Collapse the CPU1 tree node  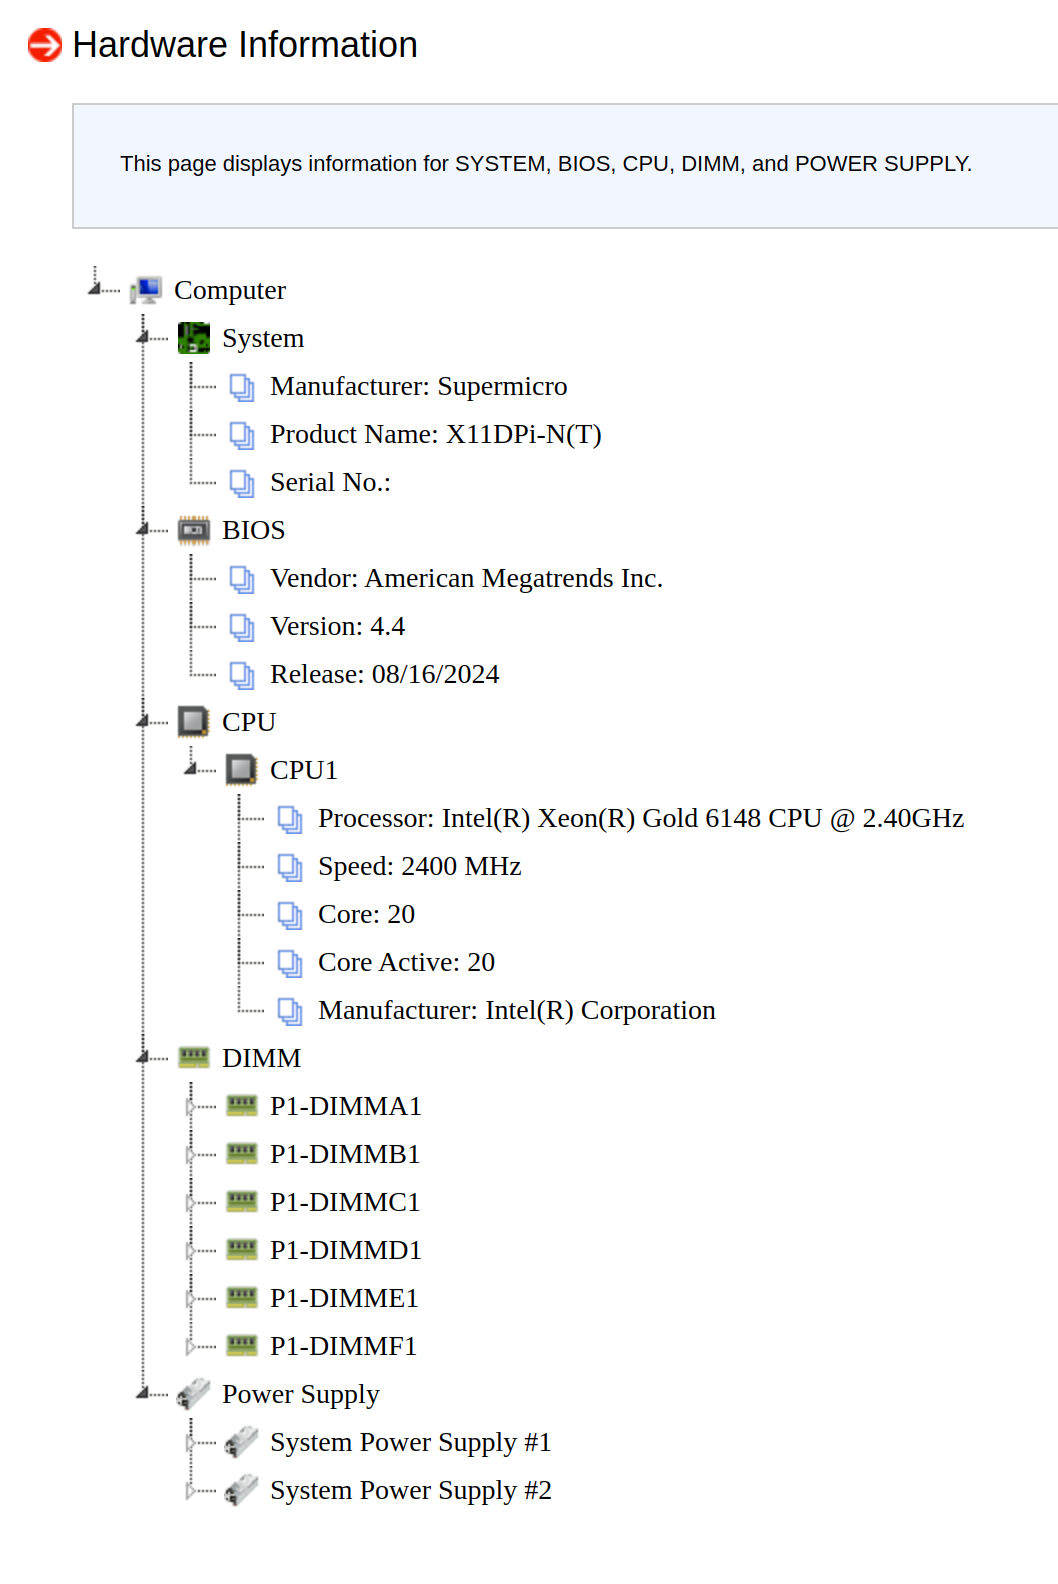[190, 769]
